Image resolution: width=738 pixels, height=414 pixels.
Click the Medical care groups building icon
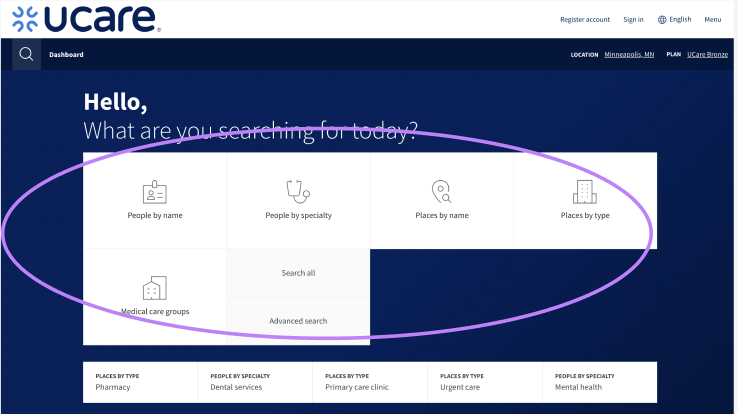click(x=154, y=288)
